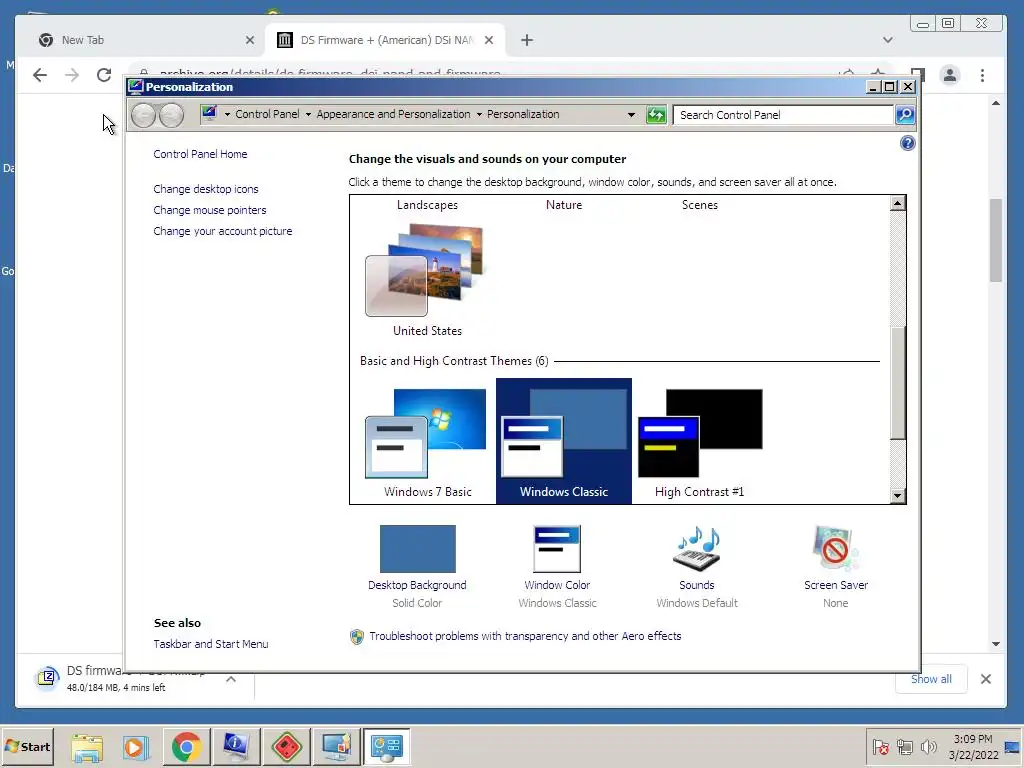The height and width of the screenshot is (768, 1024).
Task: Click the Control Panel forward arrow button
Action: (x=171, y=115)
